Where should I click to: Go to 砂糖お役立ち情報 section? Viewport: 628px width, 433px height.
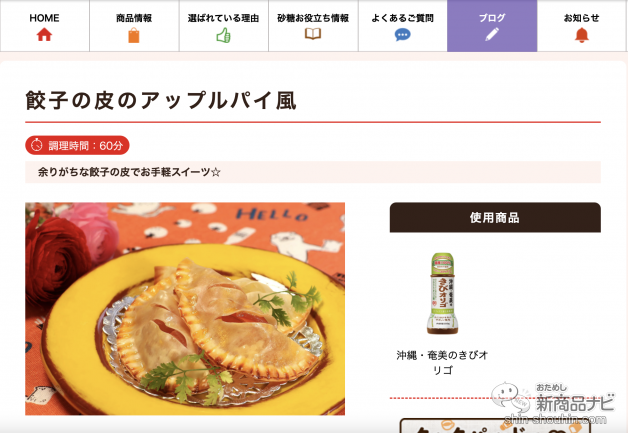[313, 18]
